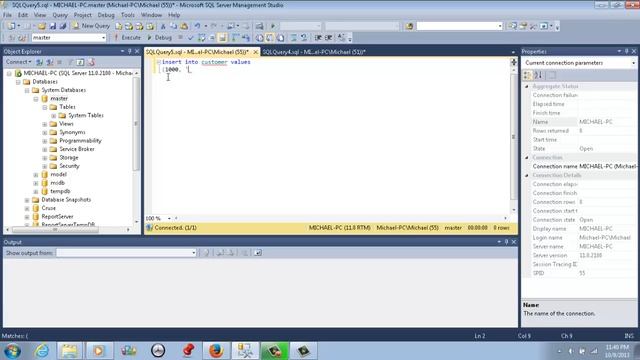Viewport: 640px width, 360px height.
Task: Toggle IntelliSense enabled
Action: pyautogui.click(x=222, y=38)
